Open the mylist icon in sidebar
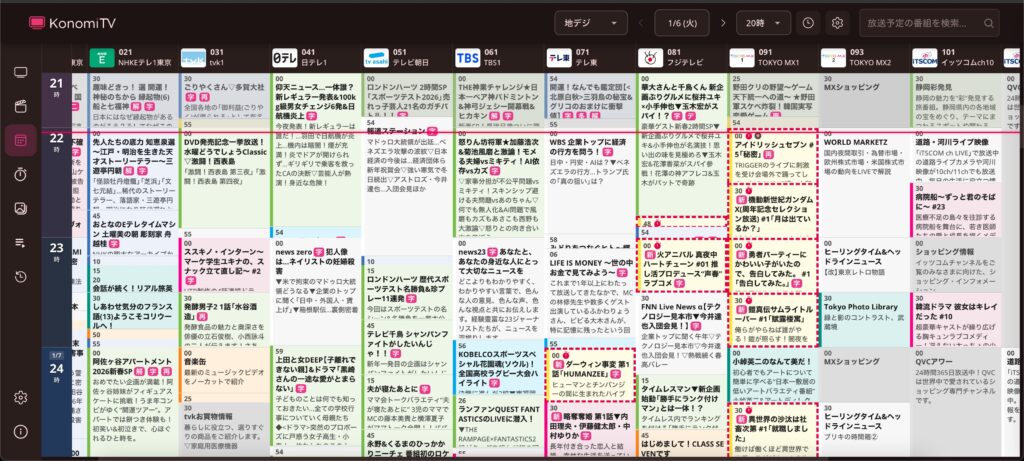 pyautogui.click(x=20, y=242)
